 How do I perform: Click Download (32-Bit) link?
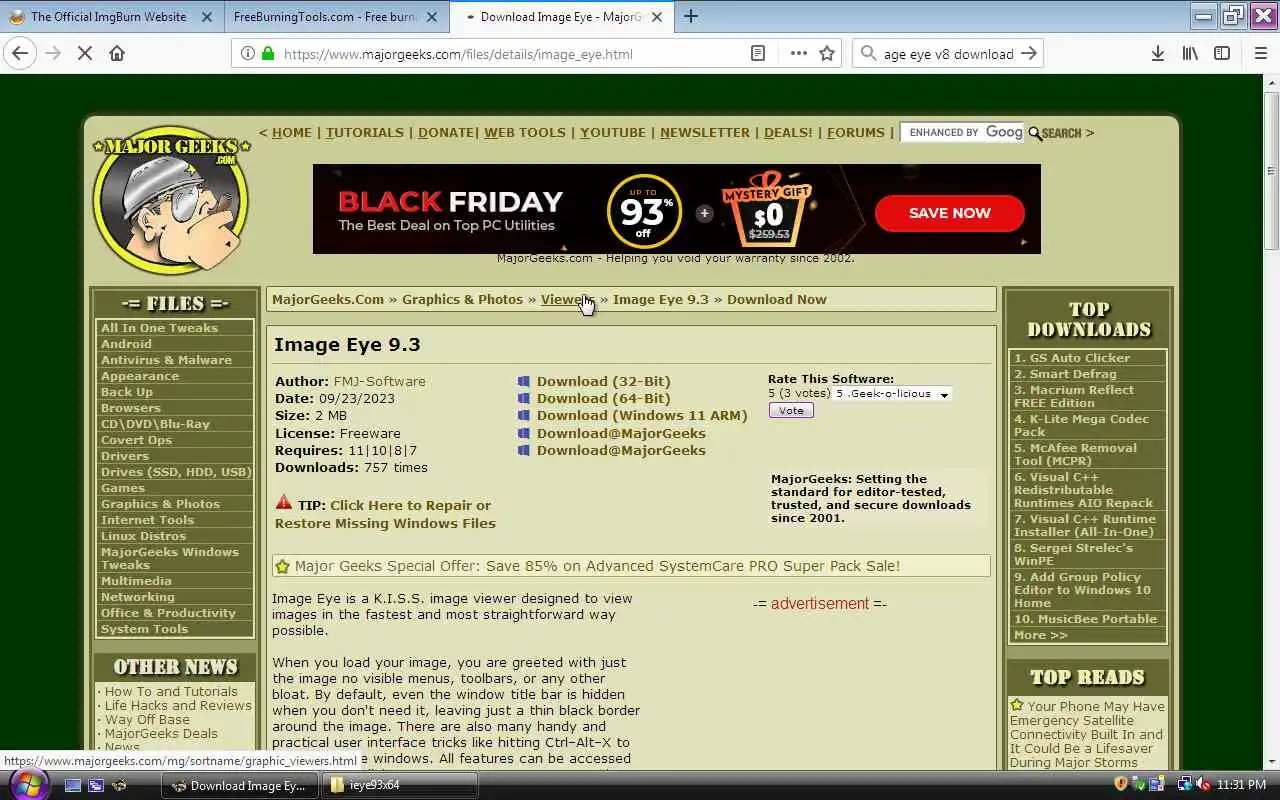pyautogui.click(x=603, y=381)
